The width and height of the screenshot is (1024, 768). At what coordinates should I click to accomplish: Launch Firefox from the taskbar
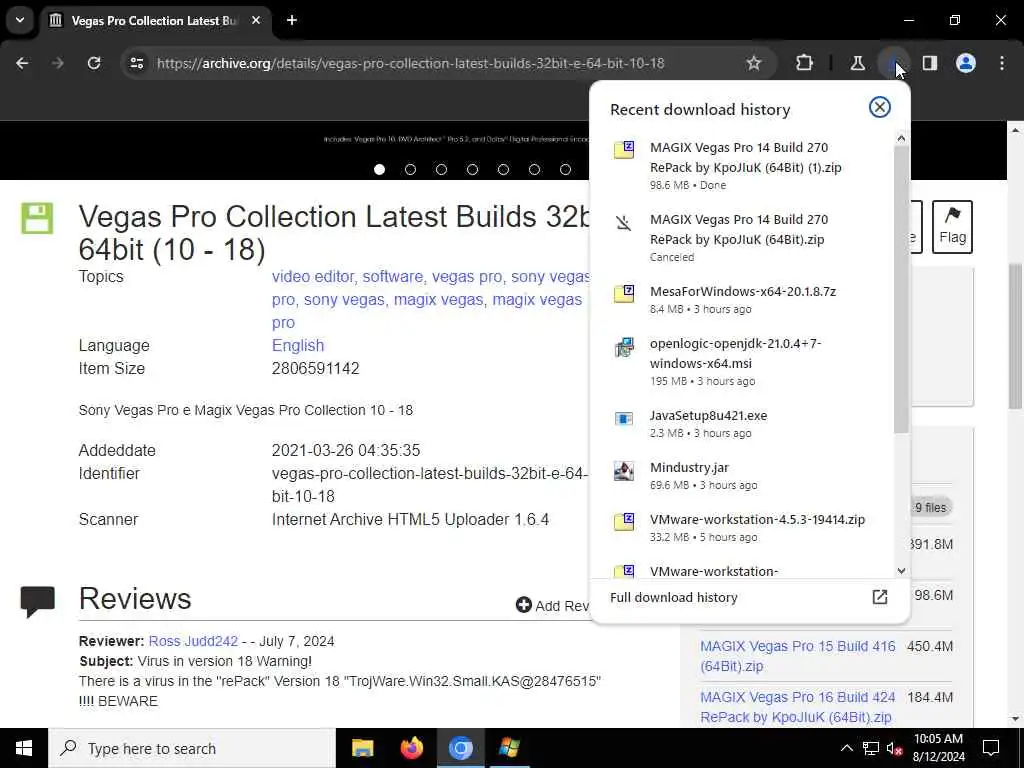411,748
